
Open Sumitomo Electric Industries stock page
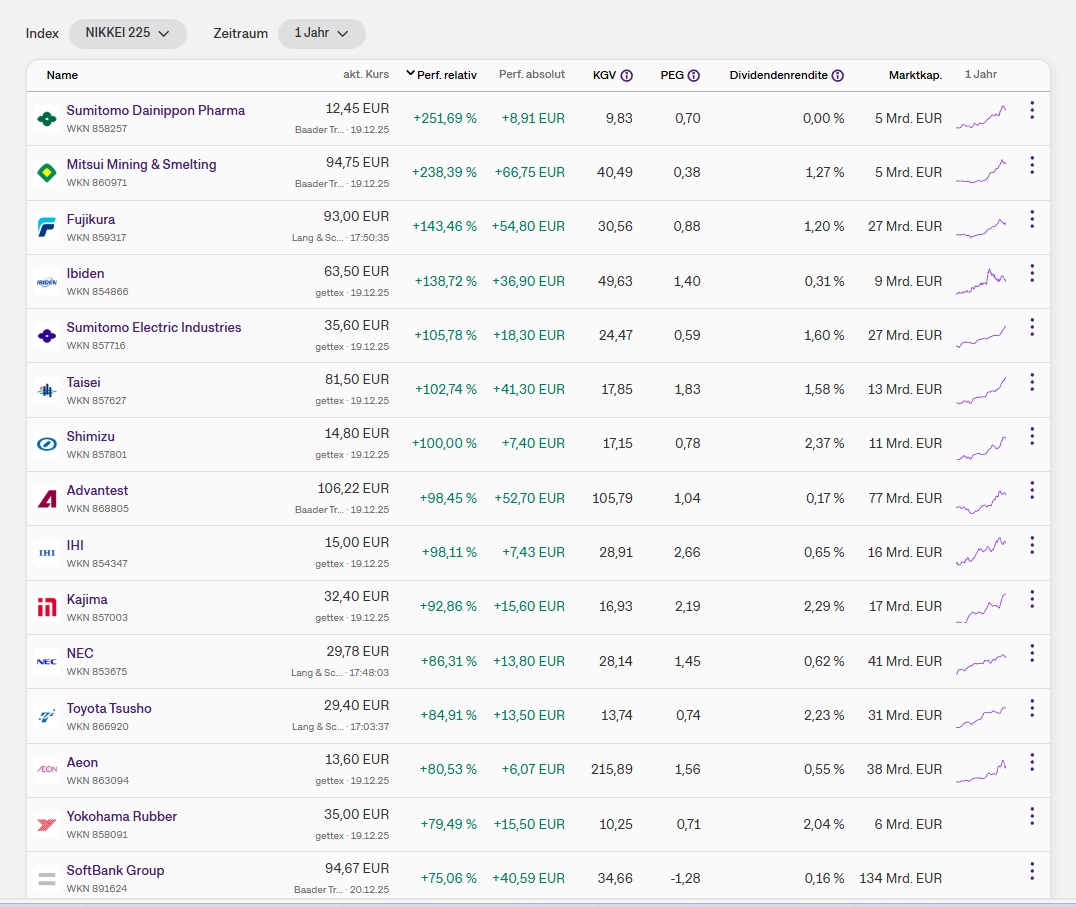(154, 327)
